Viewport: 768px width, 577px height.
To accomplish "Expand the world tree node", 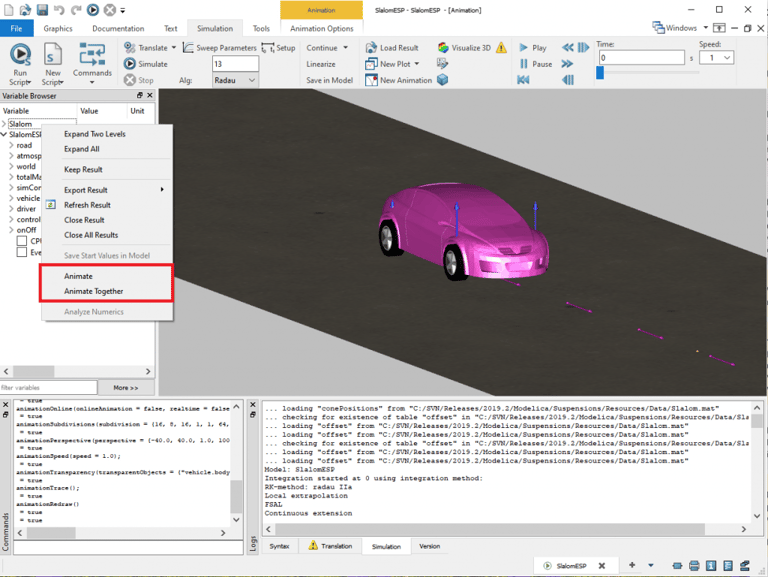I will pyautogui.click(x=11, y=166).
